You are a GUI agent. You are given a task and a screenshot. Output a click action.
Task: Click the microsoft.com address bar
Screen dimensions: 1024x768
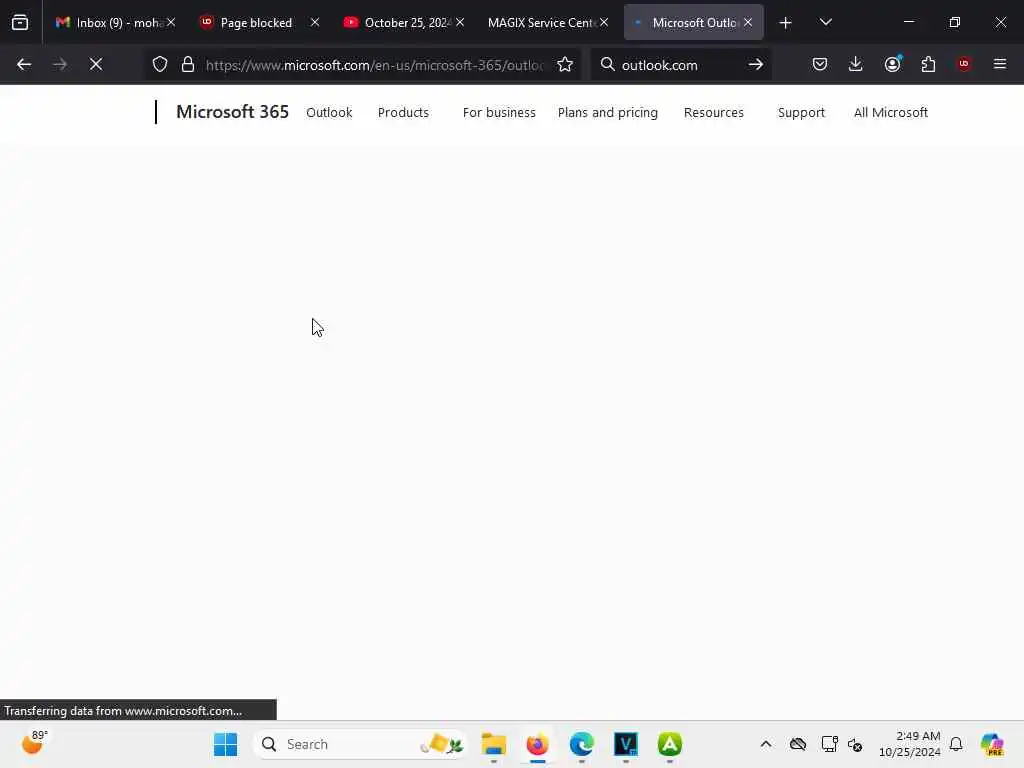click(x=374, y=65)
